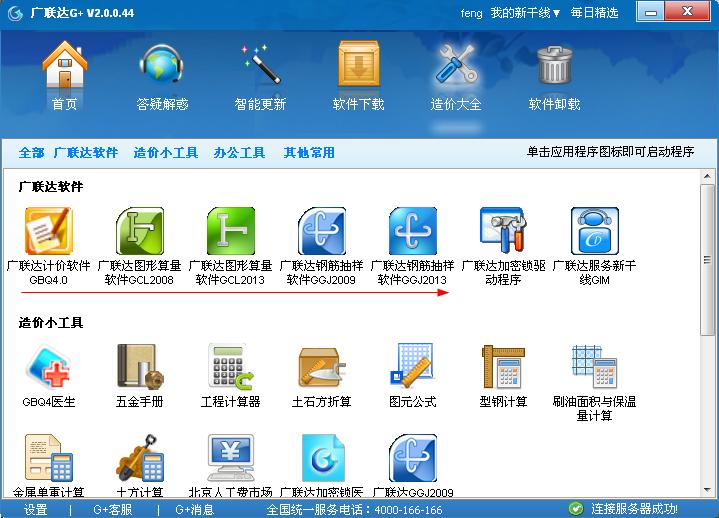Image resolution: width=719 pixels, height=518 pixels.
Task: Launch the 广联达加密锁医 icon
Action: coord(321,458)
